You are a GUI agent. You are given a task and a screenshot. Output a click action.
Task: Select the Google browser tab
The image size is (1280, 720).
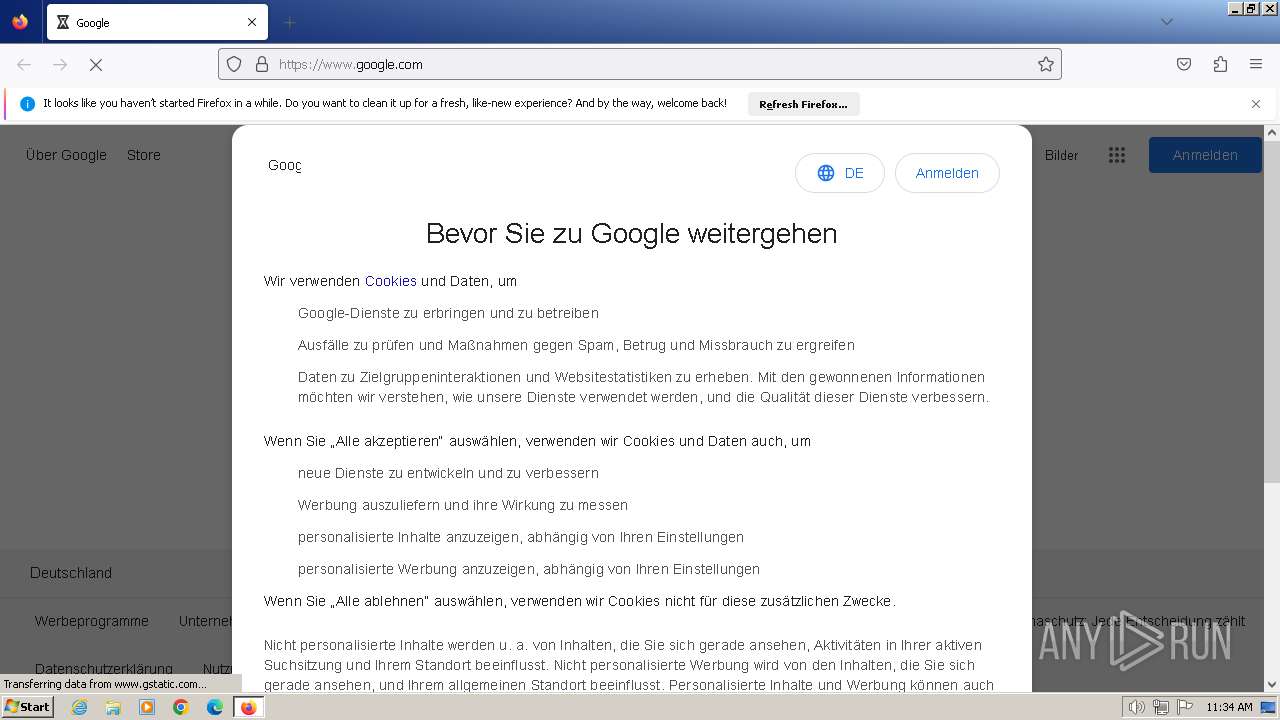point(157,22)
